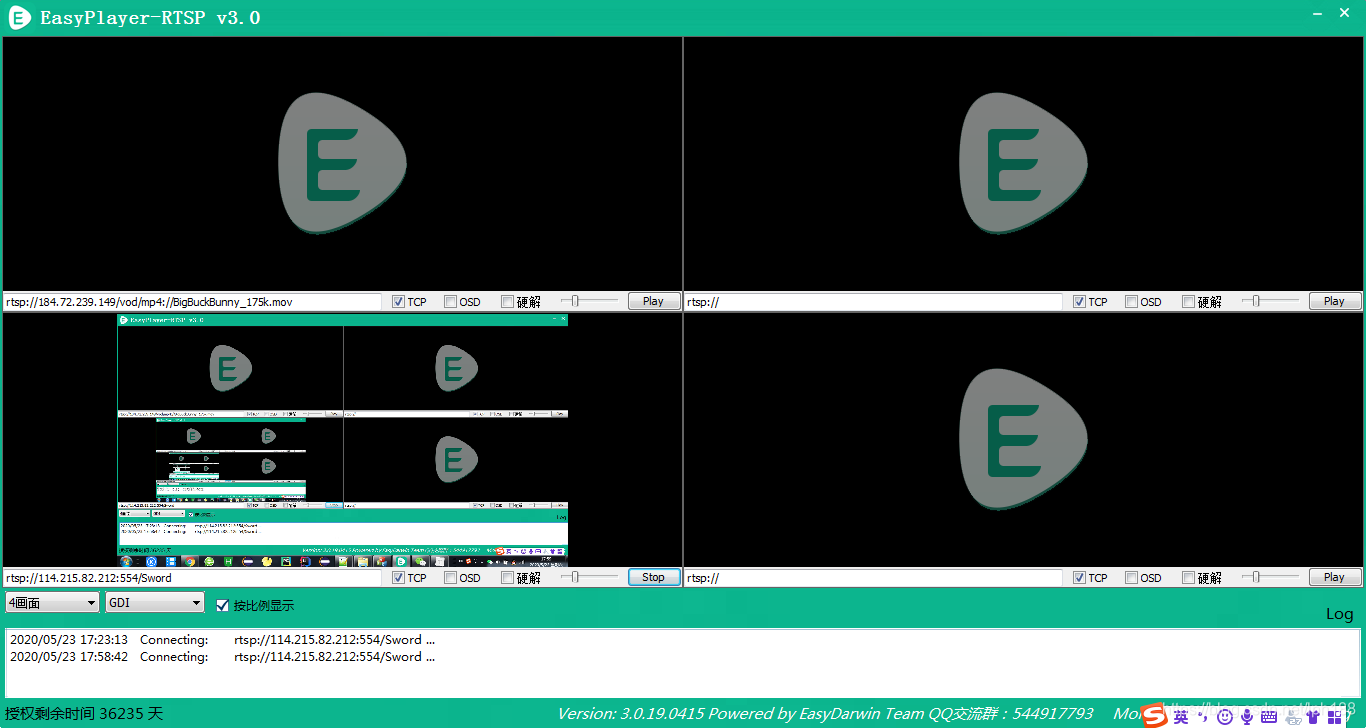The height and width of the screenshot is (728, 1366).
Task: Select the video pane playing the Sword stream
Action: (342, 440)
